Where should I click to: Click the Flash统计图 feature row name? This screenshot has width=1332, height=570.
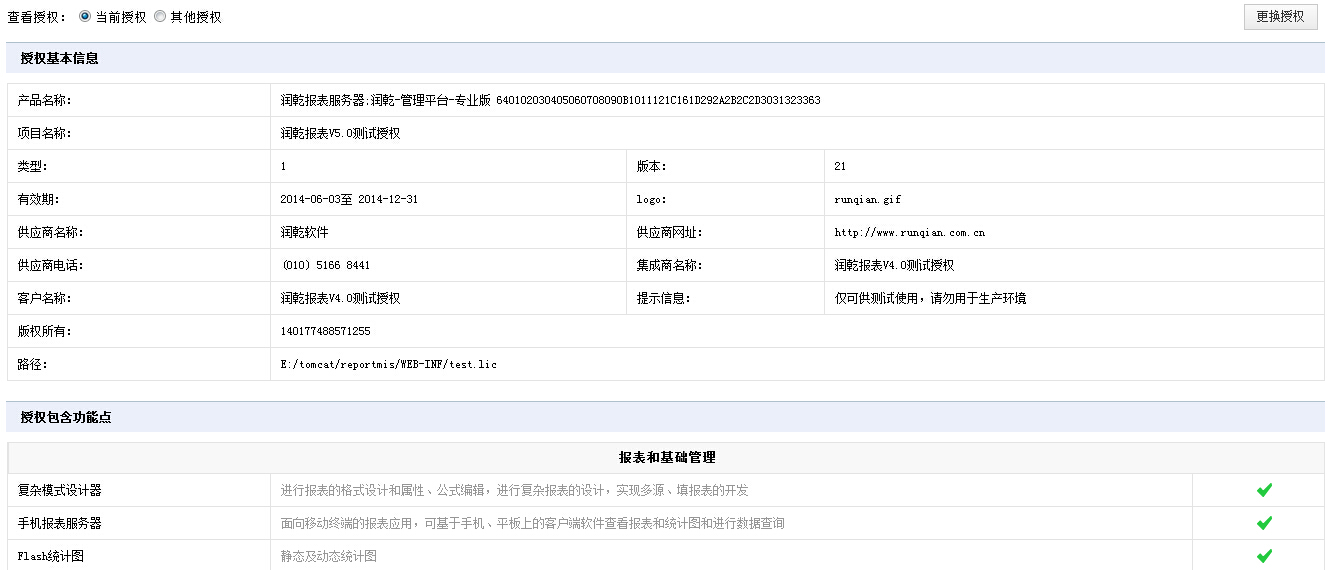coord(51,556)
